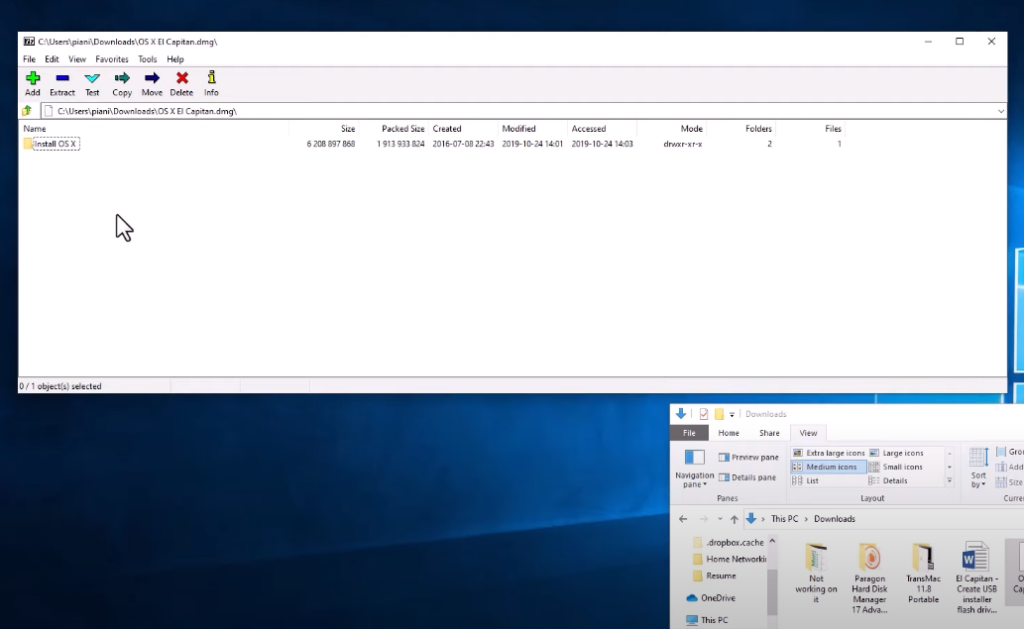Viewport: 1024px width, 629px height.
Task: Click This PC in Explorer breadcrumb
Action: tap(784, 519)
